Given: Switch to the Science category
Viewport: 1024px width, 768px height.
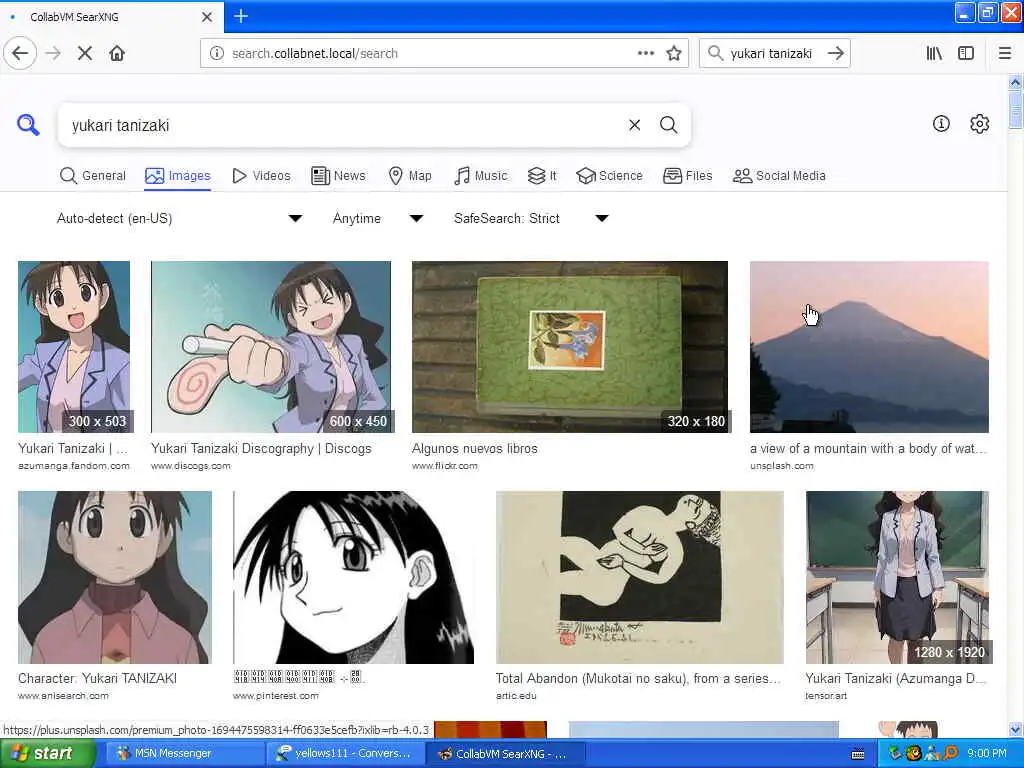Looking at the screenshot, I should [x=610, y=176].
